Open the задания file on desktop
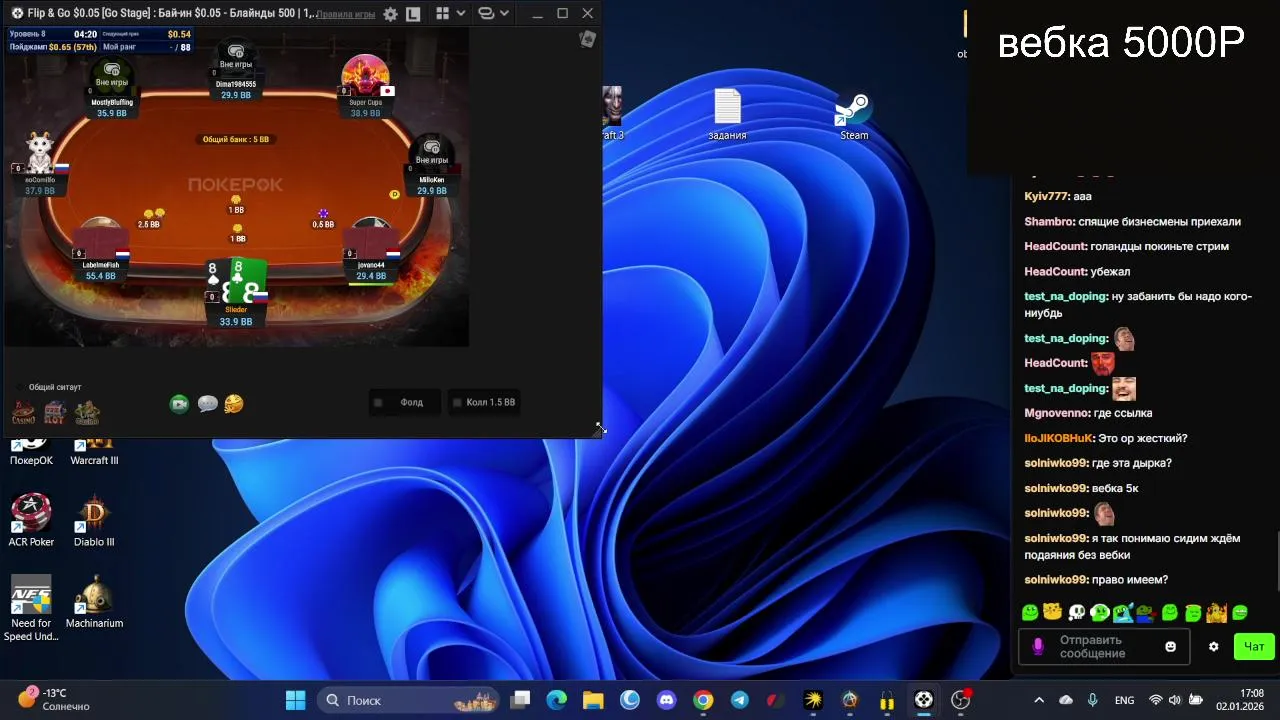Screen dimensions: 1280x720 pos(727,114)
